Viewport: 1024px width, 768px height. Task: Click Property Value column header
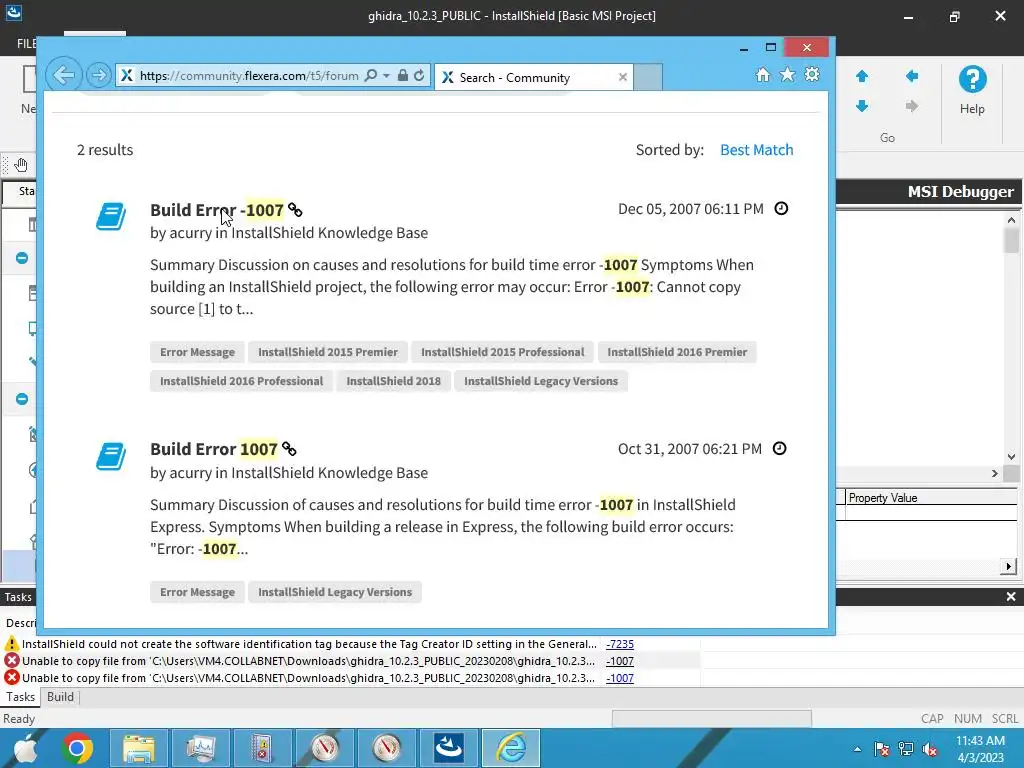pos(931,498)
